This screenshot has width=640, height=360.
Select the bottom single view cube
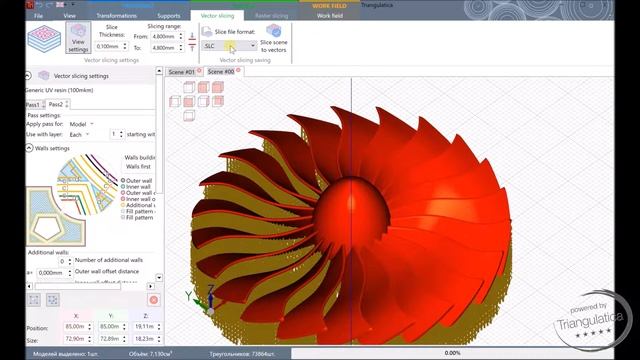coord(189,116)
